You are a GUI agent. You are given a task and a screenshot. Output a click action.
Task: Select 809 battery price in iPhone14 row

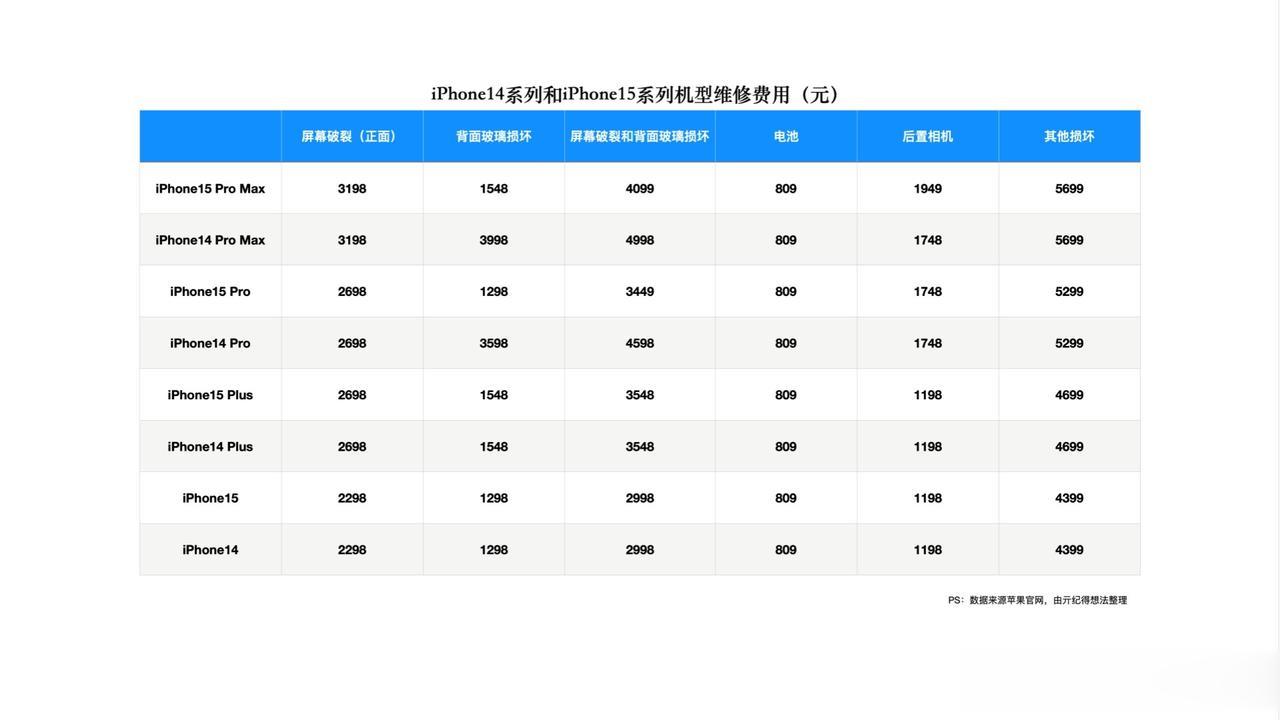[x=786, y=550]
